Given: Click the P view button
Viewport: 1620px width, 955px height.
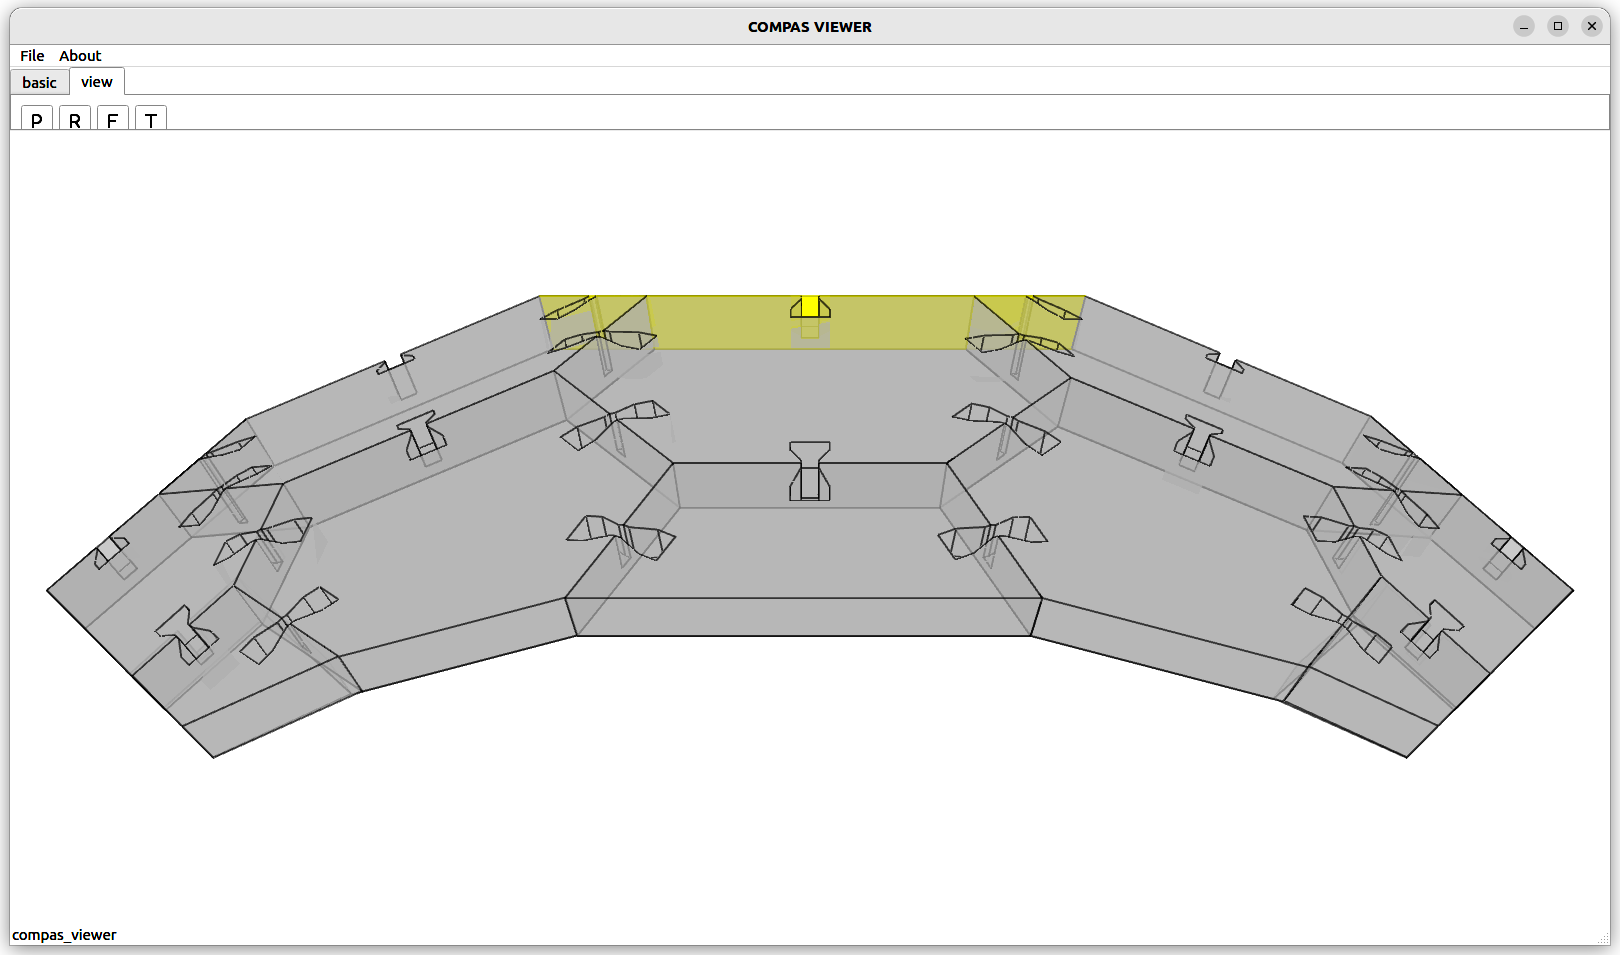Looking at the screenshot, I should 37,119.
